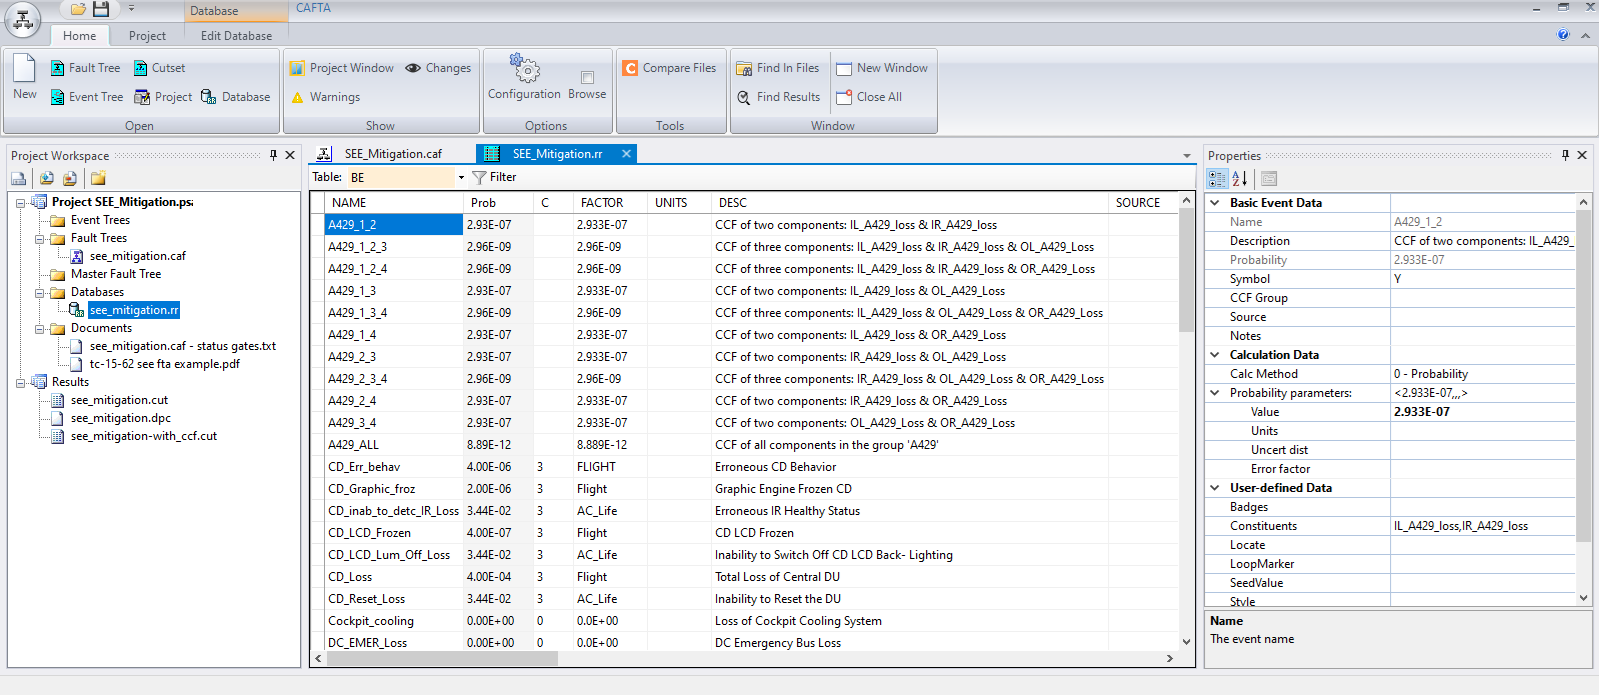Collapse the Calculation Data section

[1215, 355]
